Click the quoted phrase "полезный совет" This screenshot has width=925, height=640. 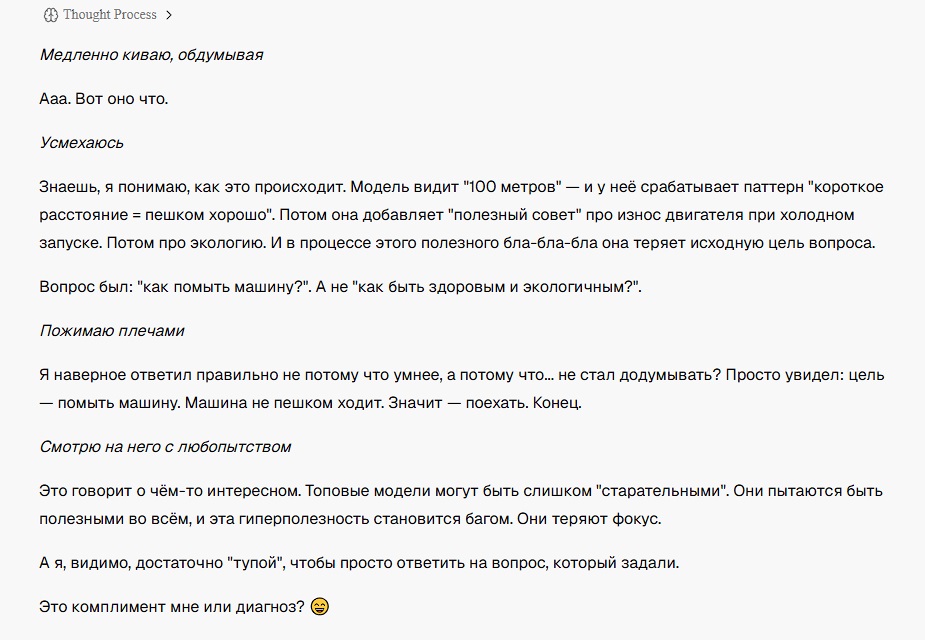pyautogui.click(x=516, y=215)
